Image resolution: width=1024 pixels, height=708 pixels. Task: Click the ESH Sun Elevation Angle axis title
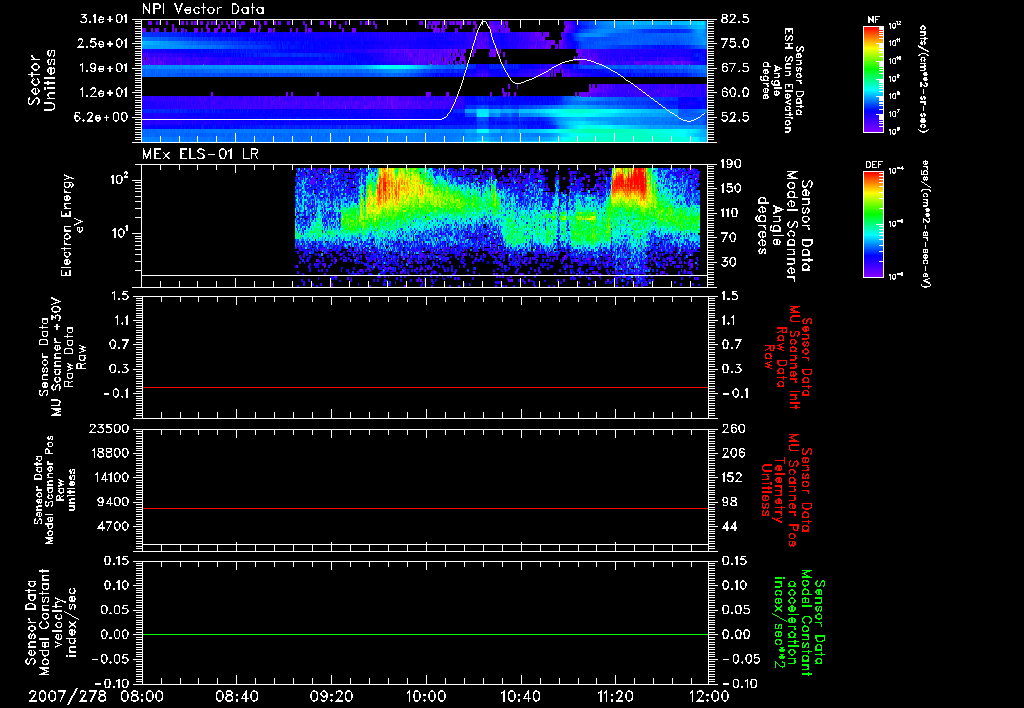click(x=782, y=80)
